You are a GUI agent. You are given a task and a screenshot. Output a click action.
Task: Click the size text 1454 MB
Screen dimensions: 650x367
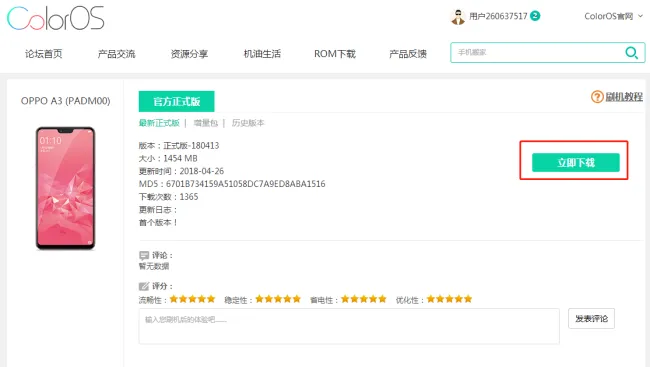click(x=180, y=158)
